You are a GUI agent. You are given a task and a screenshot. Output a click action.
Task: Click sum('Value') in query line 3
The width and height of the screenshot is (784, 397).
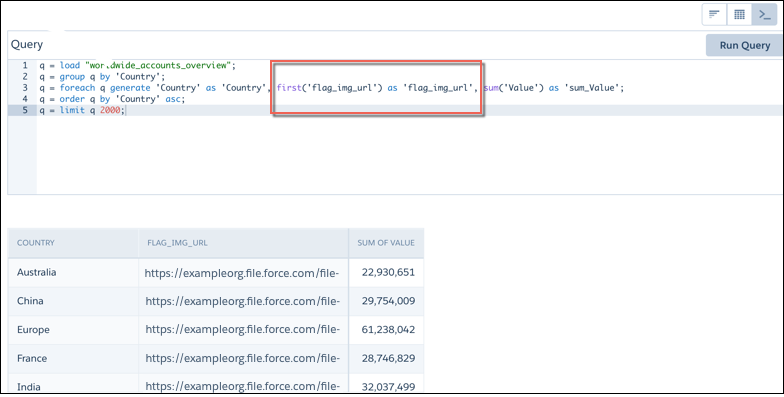pyautogui.click(x=514, y=88)
